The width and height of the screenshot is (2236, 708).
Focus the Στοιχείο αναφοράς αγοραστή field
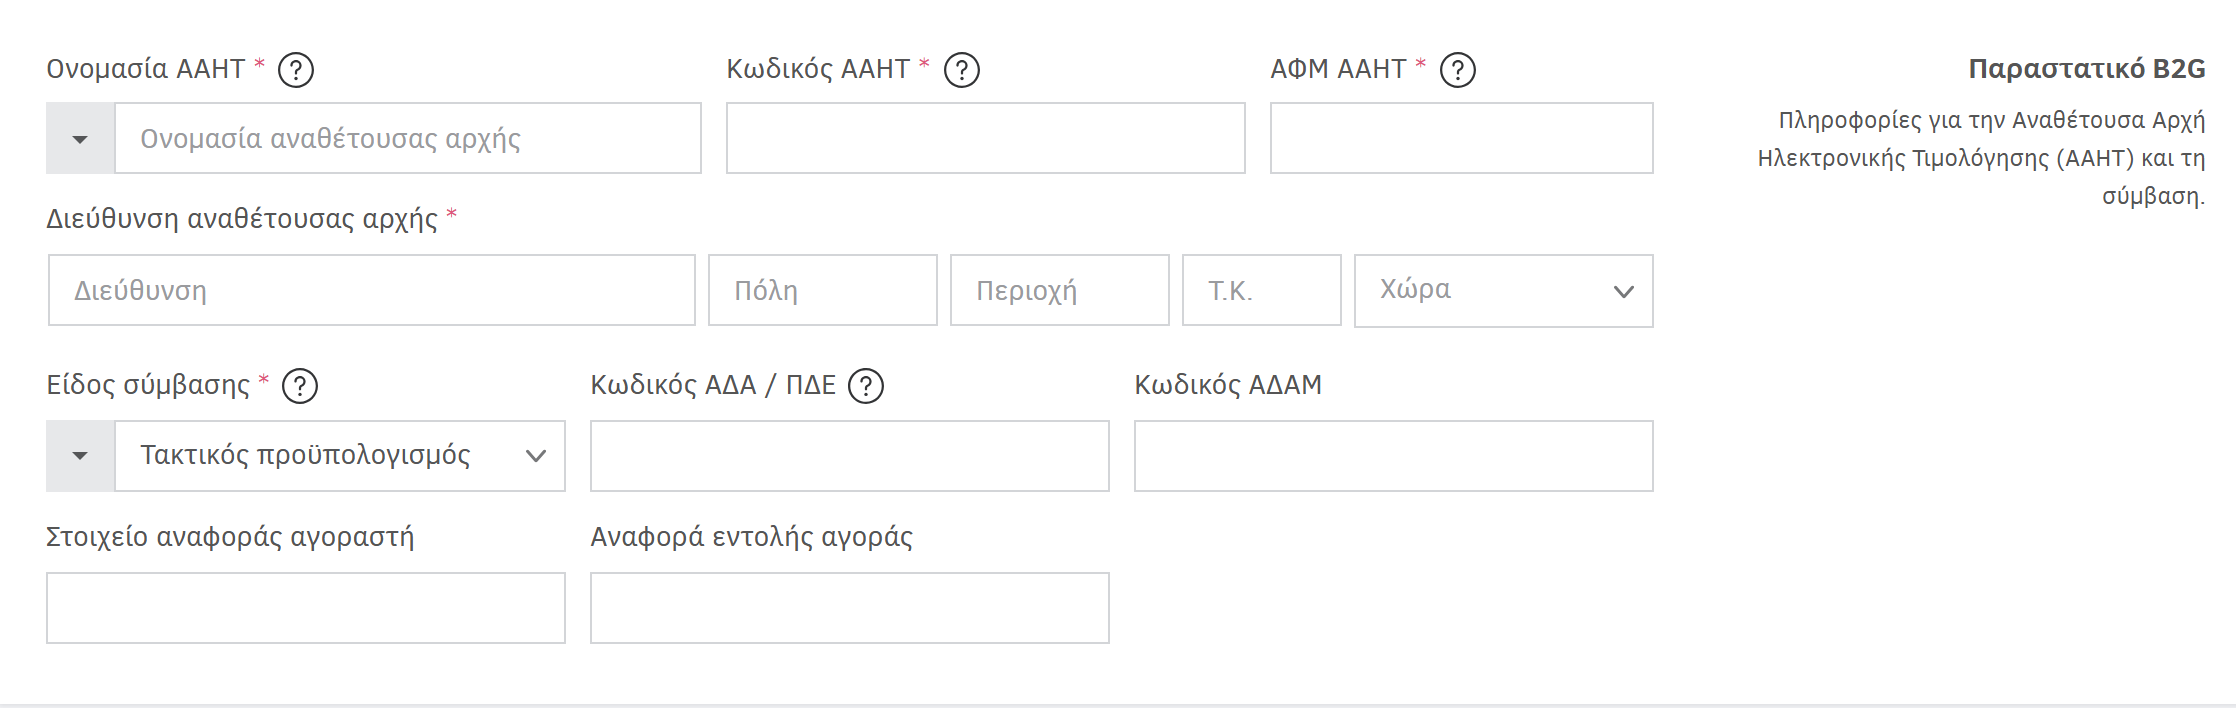306,608
